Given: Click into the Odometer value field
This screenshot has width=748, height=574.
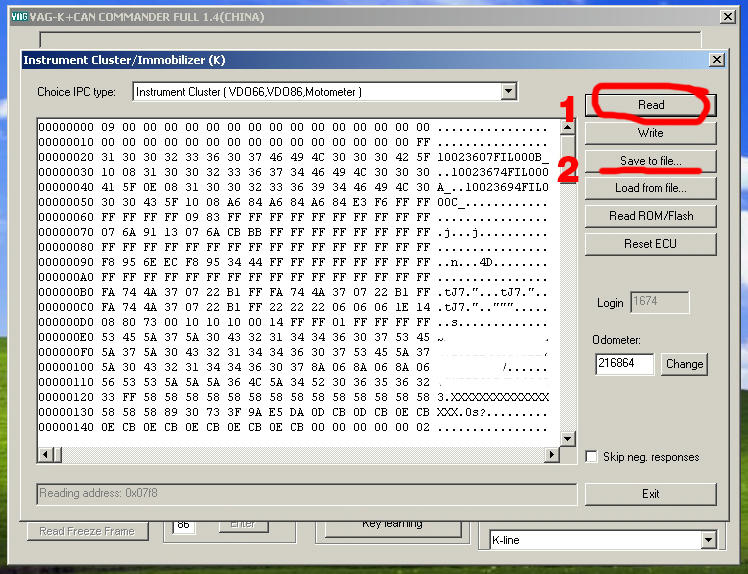Looking at the screenshot, I should 624,364.
